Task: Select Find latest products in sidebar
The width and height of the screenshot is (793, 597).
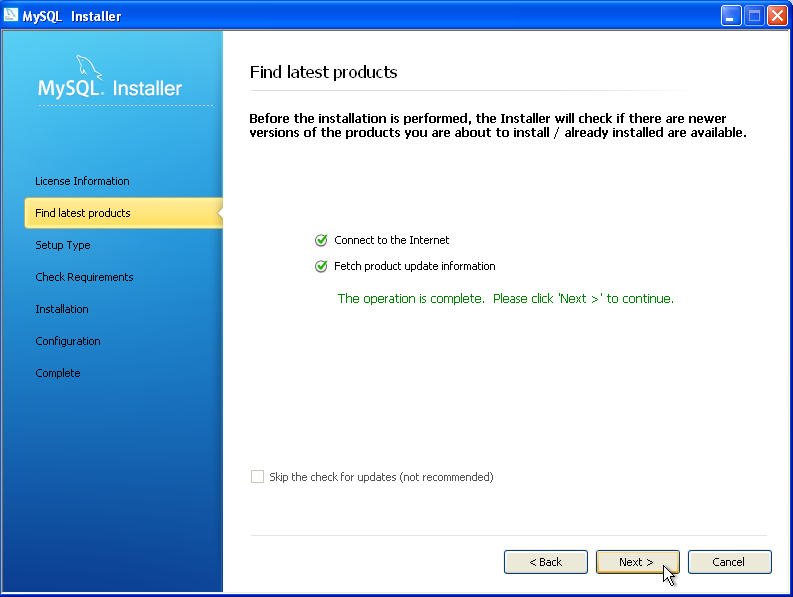Action: pos(83,213)
